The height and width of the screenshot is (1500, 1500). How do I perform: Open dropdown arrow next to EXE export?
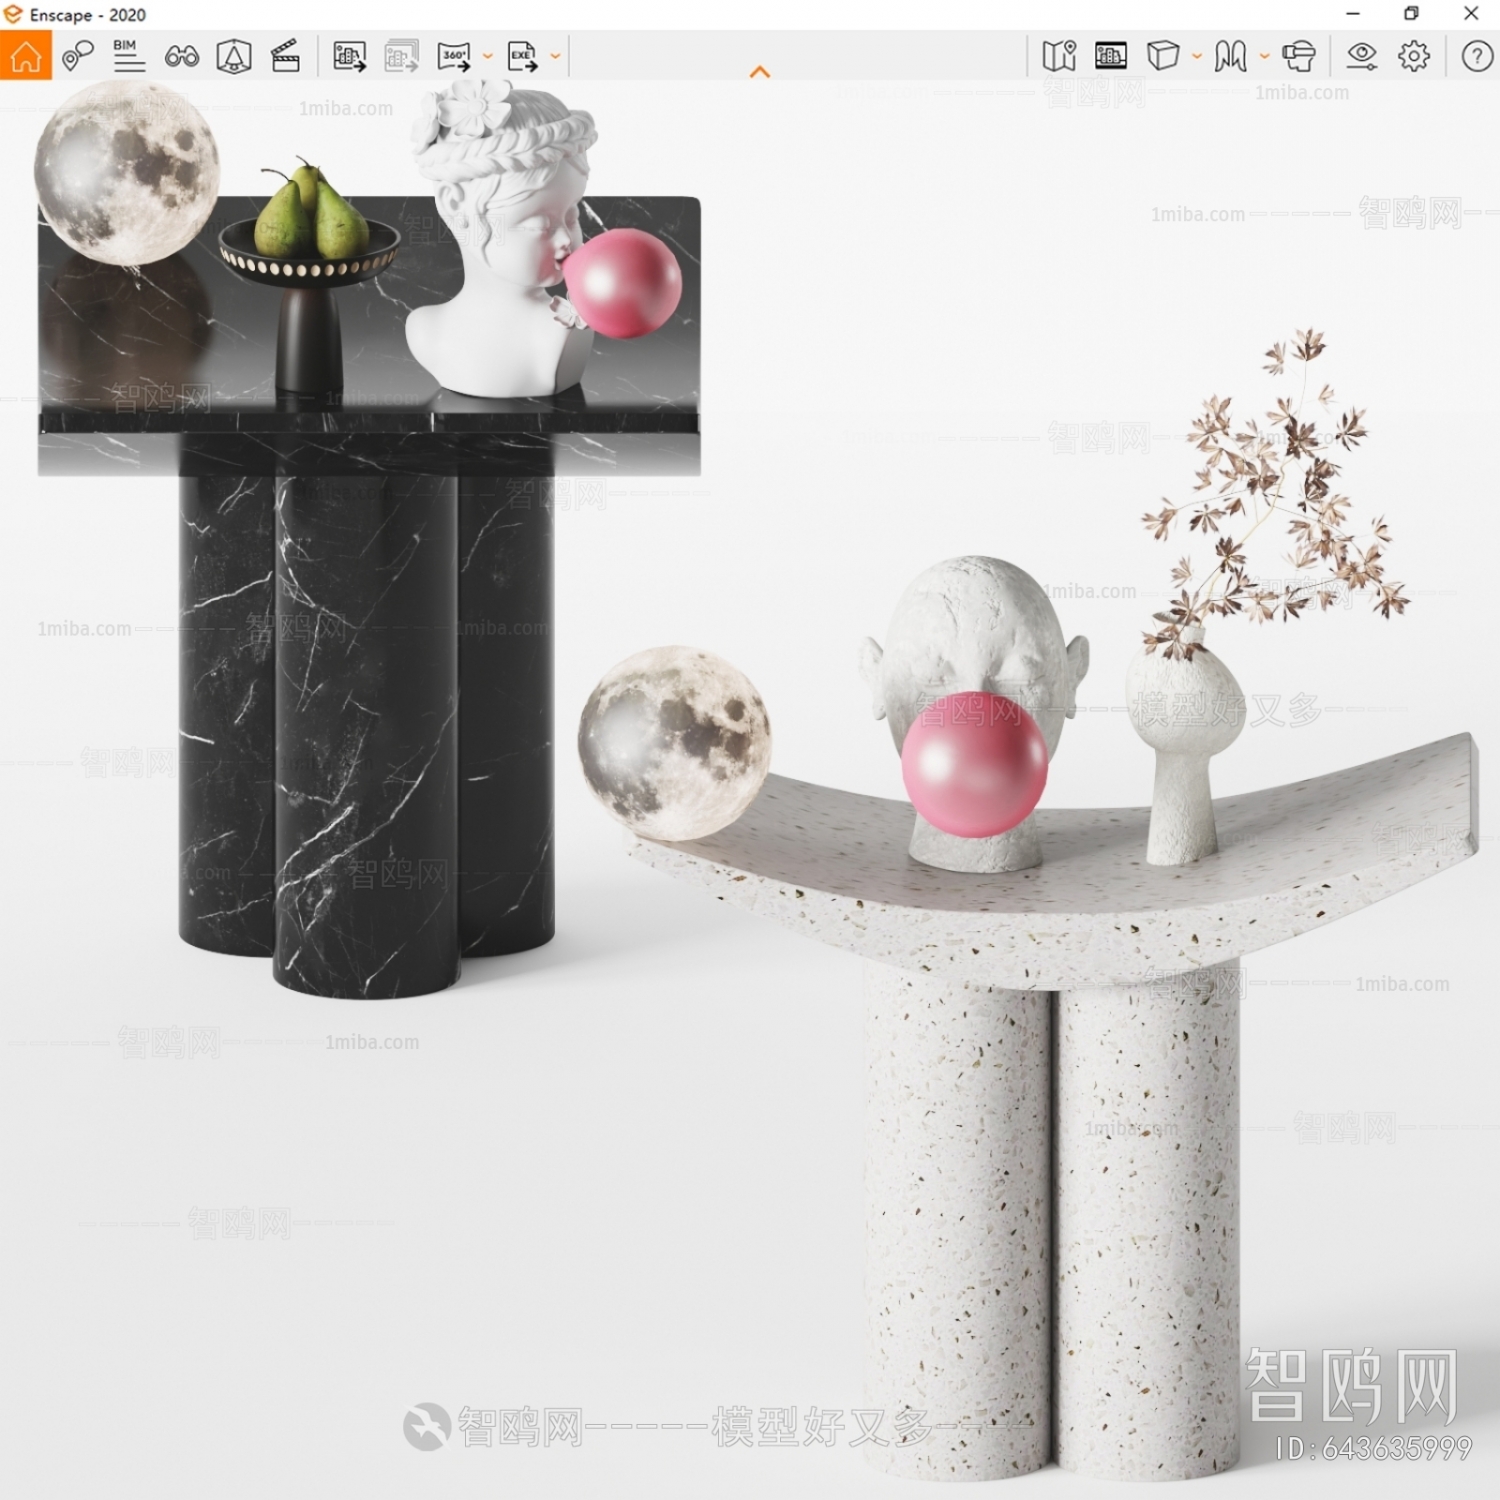pos(555,57)
